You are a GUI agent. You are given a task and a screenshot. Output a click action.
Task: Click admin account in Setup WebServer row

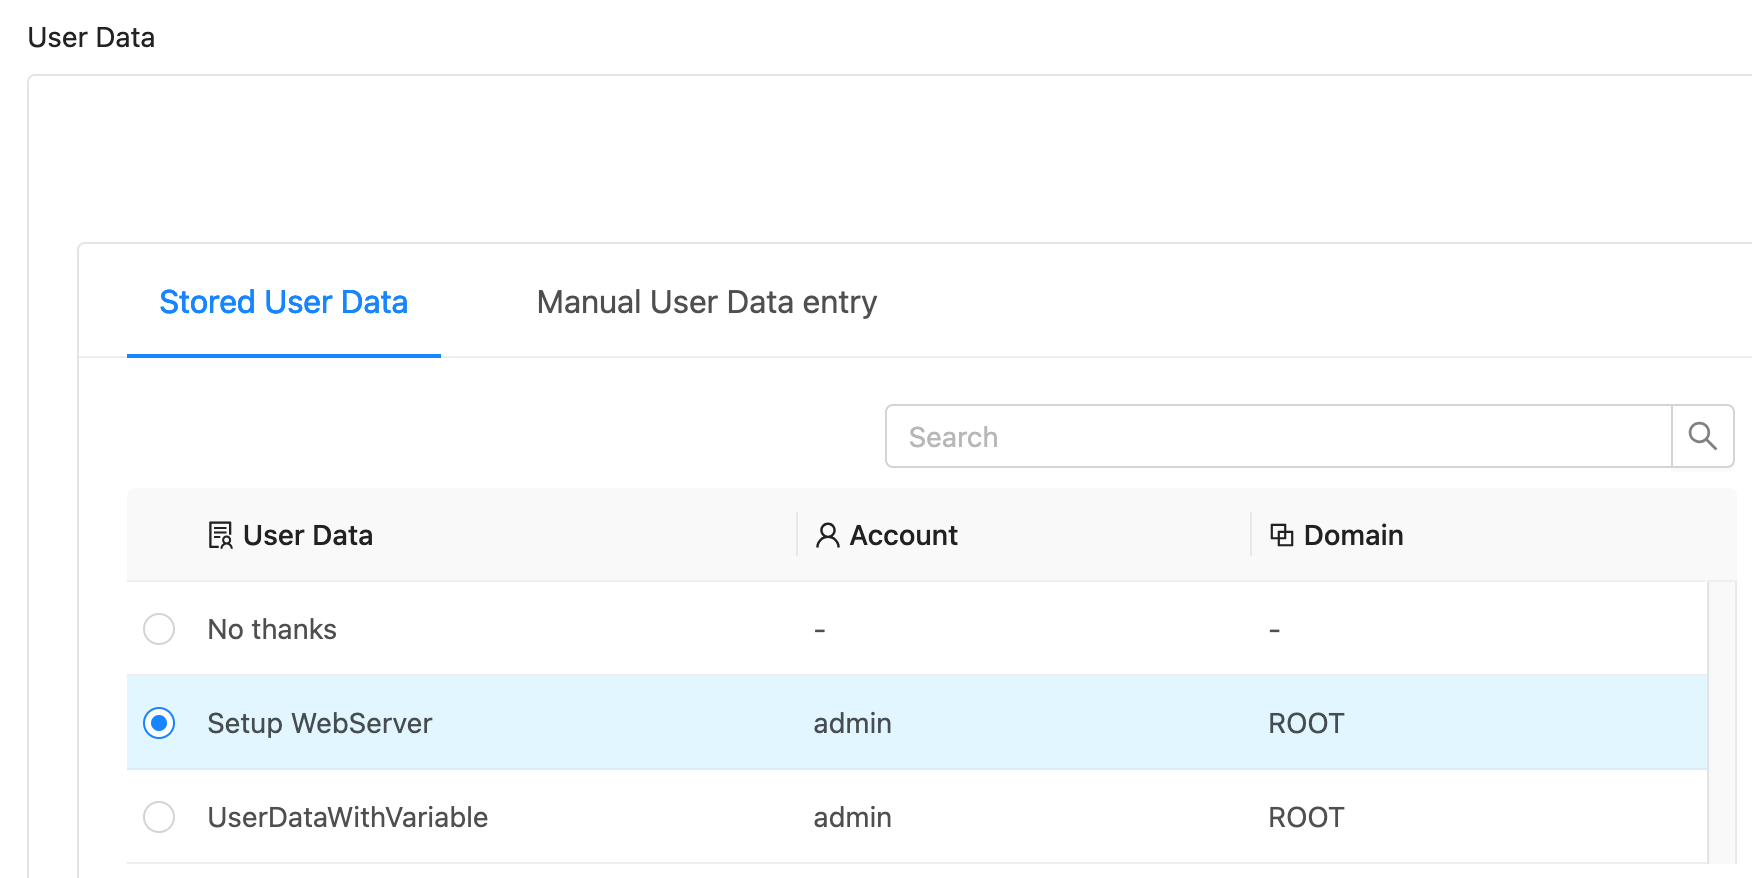click(852, 723)
